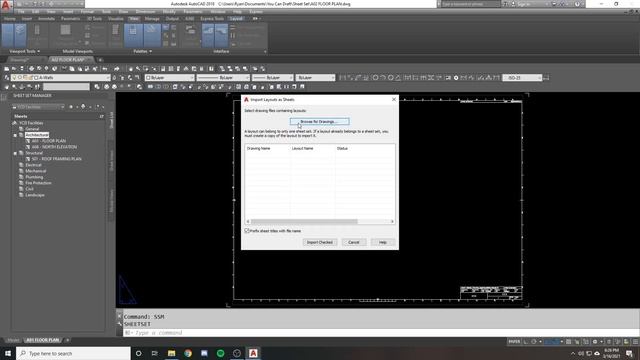Select sheet A06 - NORTH ELEVATION

(x=54, y=147)
